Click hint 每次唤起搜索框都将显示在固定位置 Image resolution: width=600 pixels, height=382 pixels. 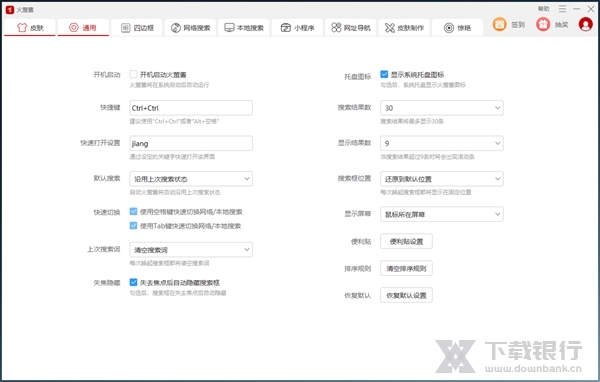pos(426,192)
